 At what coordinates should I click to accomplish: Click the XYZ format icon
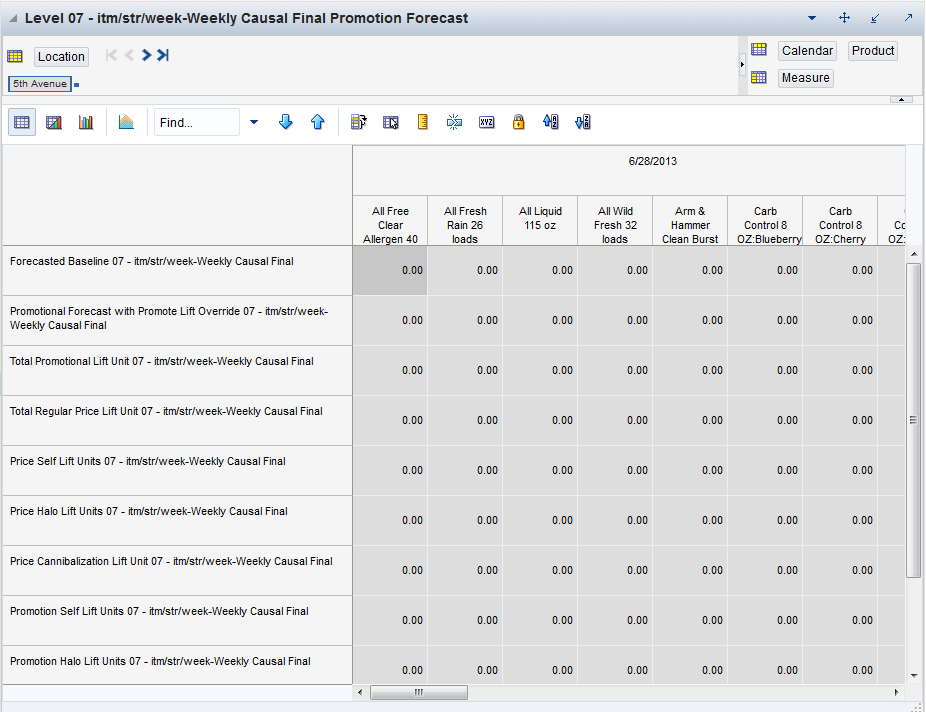pyautogui.click(x=487, y=122)
